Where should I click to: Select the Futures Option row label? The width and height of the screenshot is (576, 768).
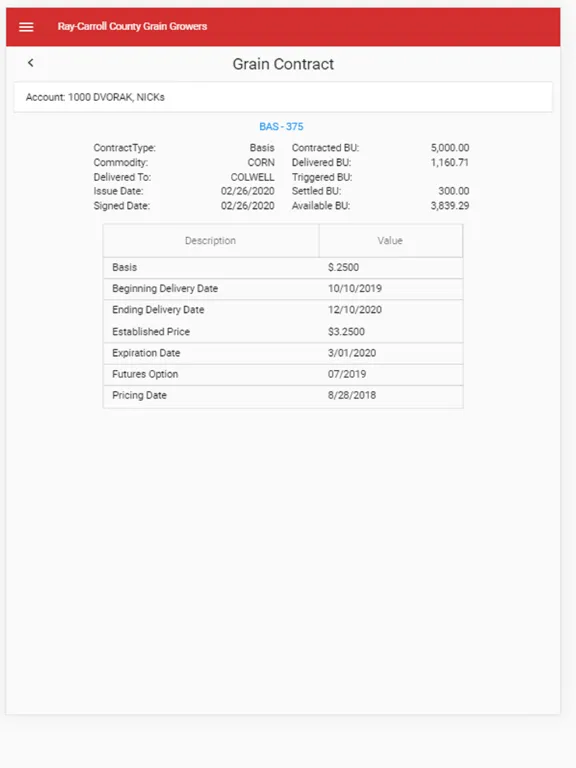(145, 374)
